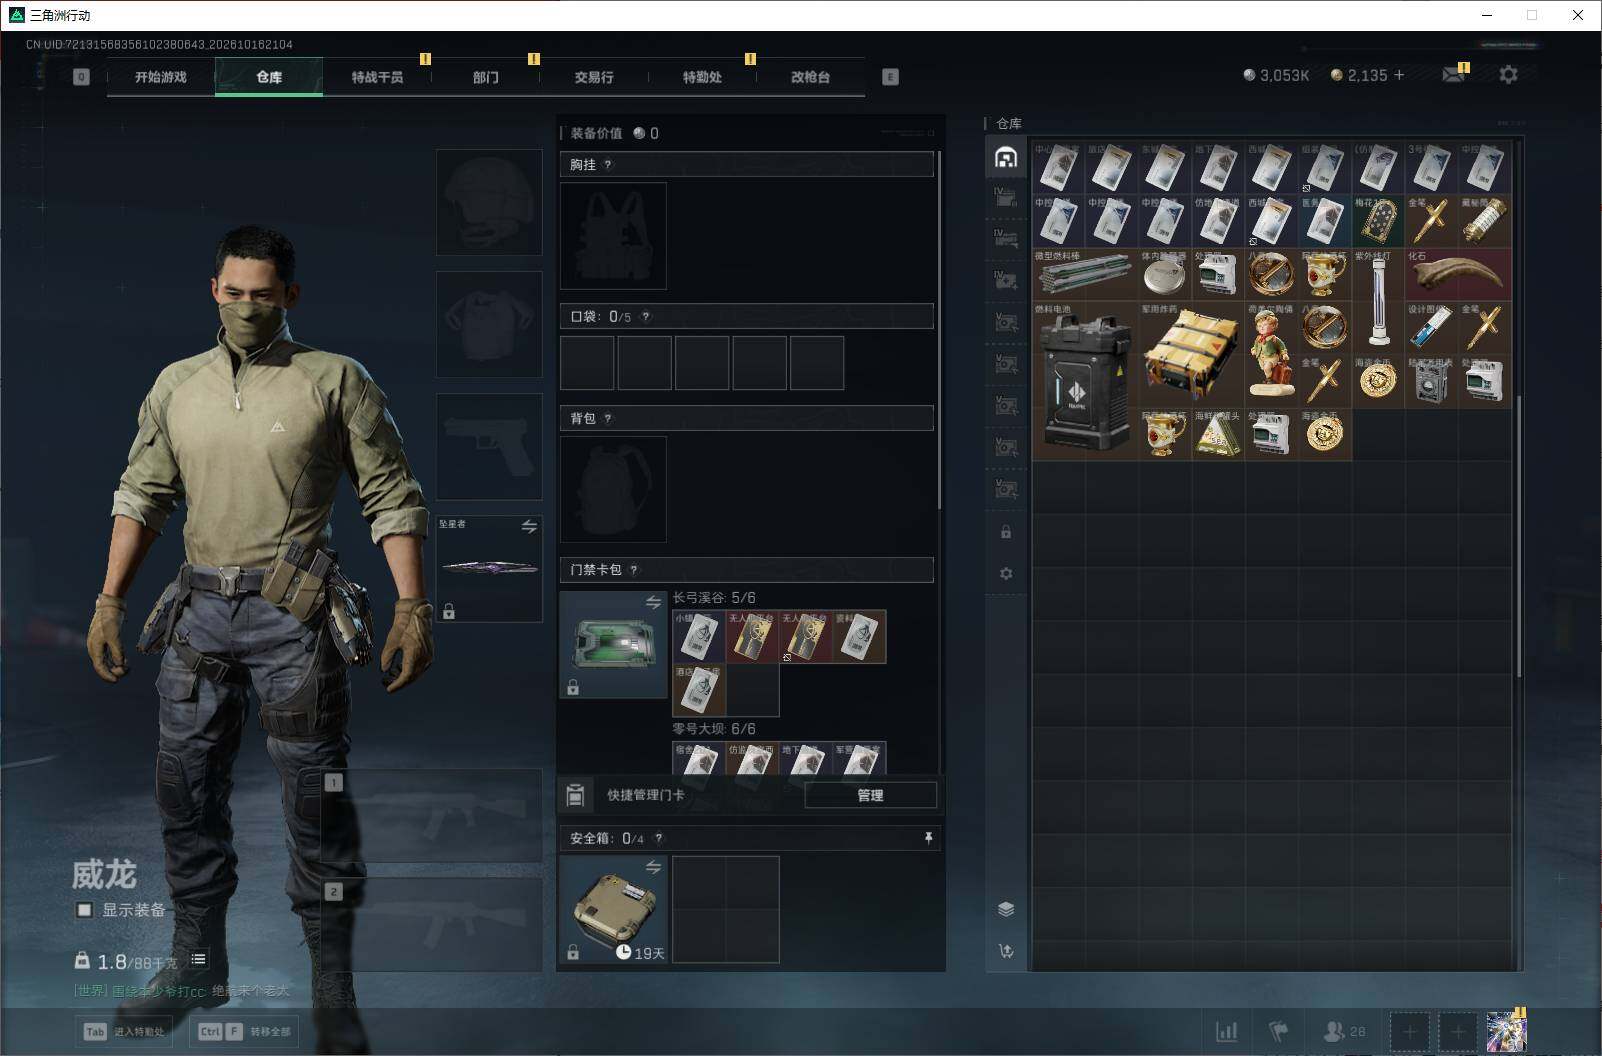
Task: Select the 海鲜罐头 triangular can item
Action: 1218,433
